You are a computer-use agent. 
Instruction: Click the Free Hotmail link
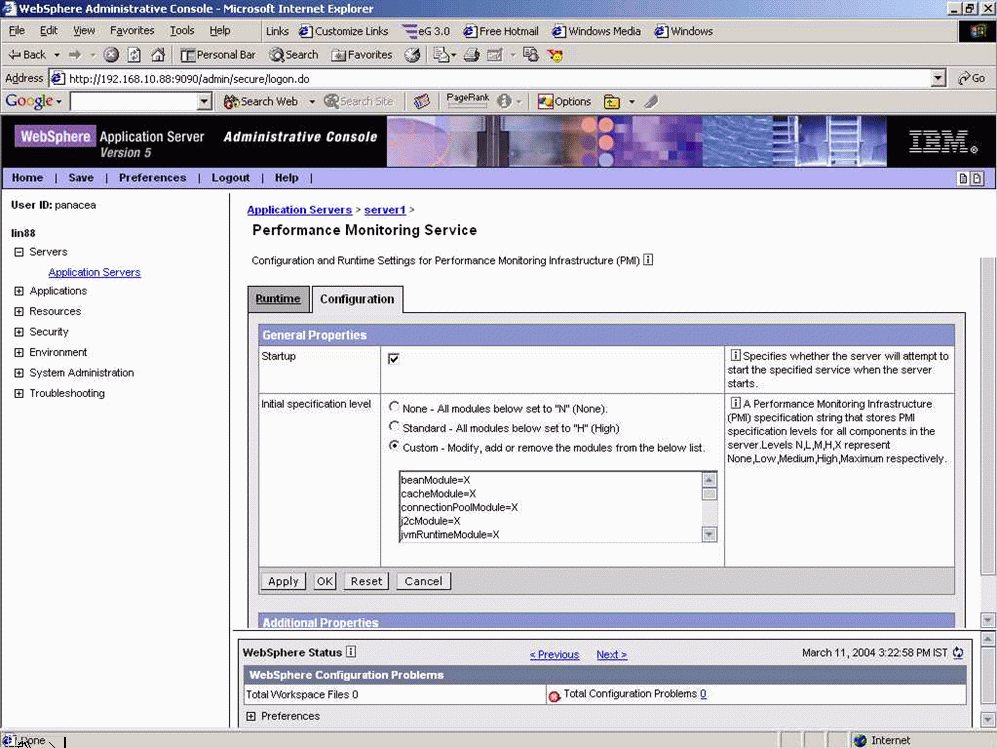coord(500,31)
